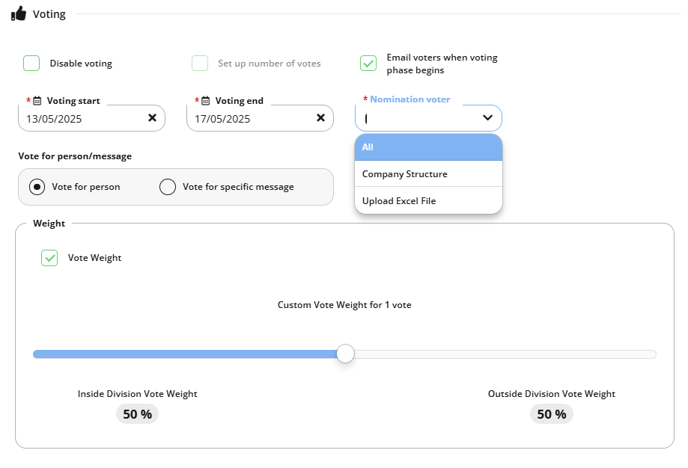688x468 pixels.
Task: Collapse the Nomination voter dropdown chevron
Action: coord(487,118)
